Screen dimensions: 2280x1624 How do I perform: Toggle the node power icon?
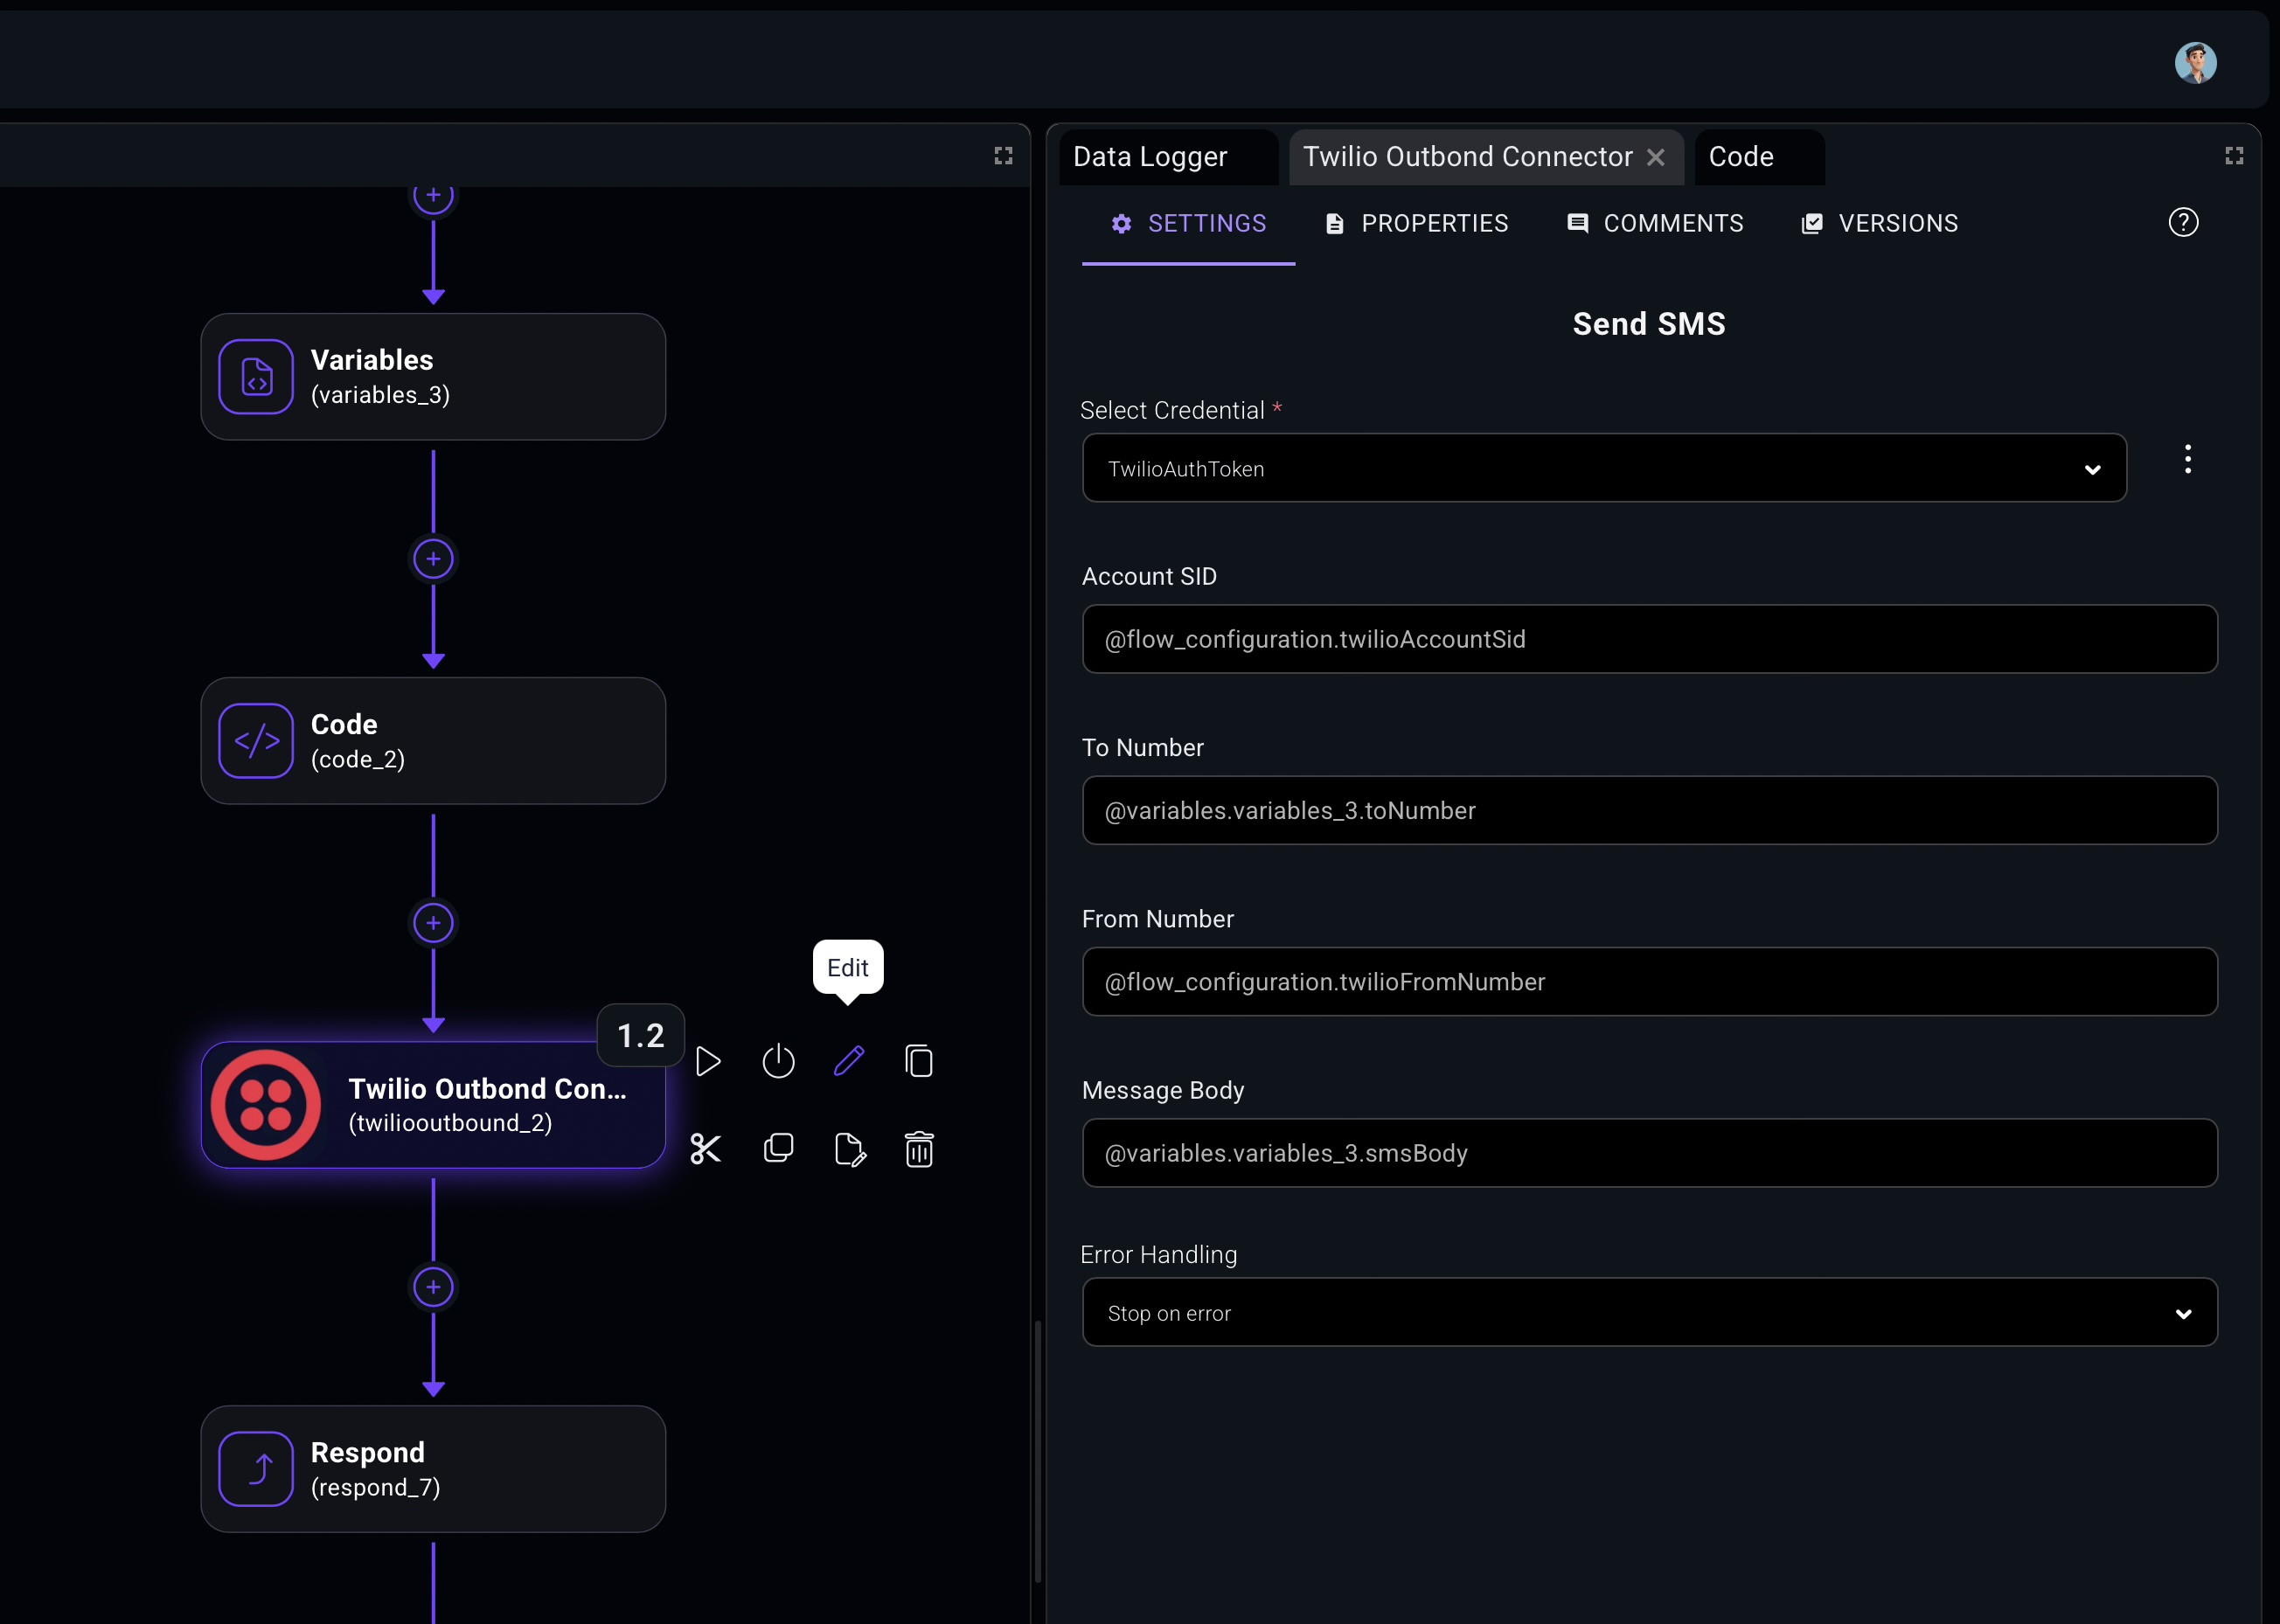coord(778,1061)
